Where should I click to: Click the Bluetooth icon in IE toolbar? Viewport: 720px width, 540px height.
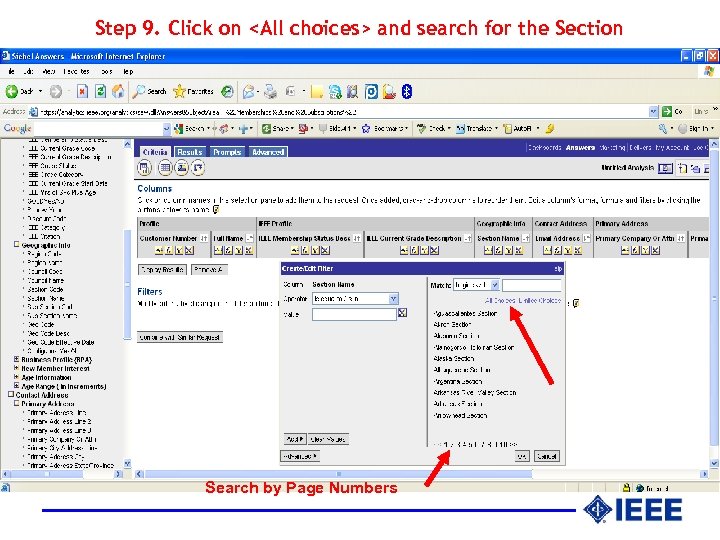pos(407,91)
